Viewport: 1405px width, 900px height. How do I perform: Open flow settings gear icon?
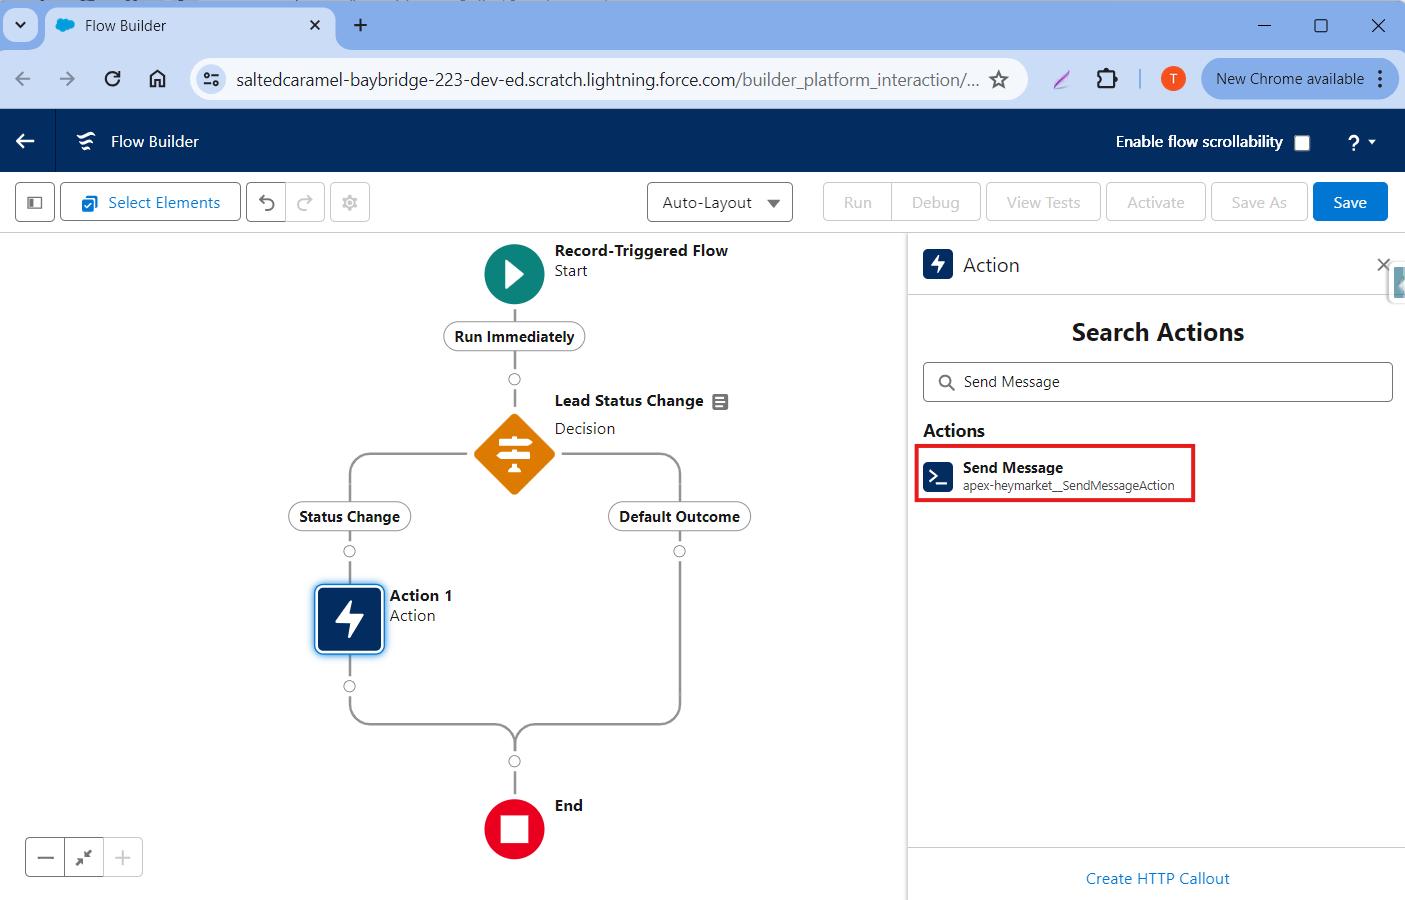coord(350,202)
